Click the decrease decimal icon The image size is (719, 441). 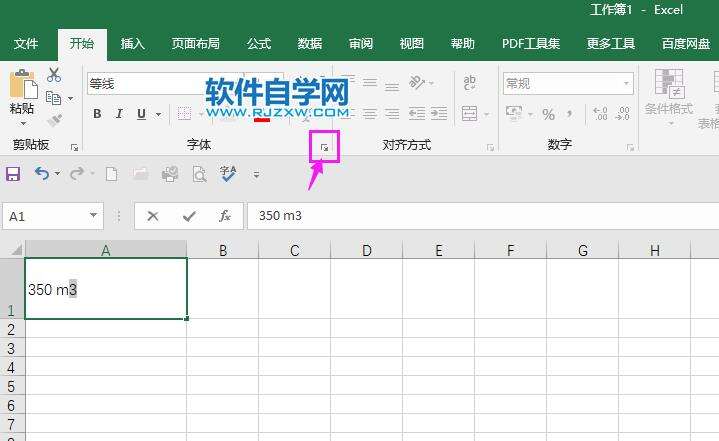pyautogui.click(x=622, y=113)
